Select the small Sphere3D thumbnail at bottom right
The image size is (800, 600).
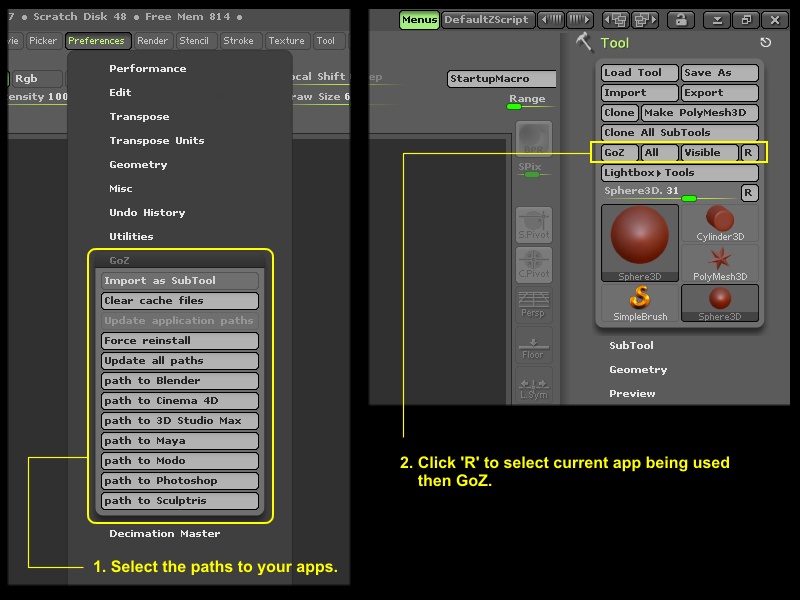(720, 303)
